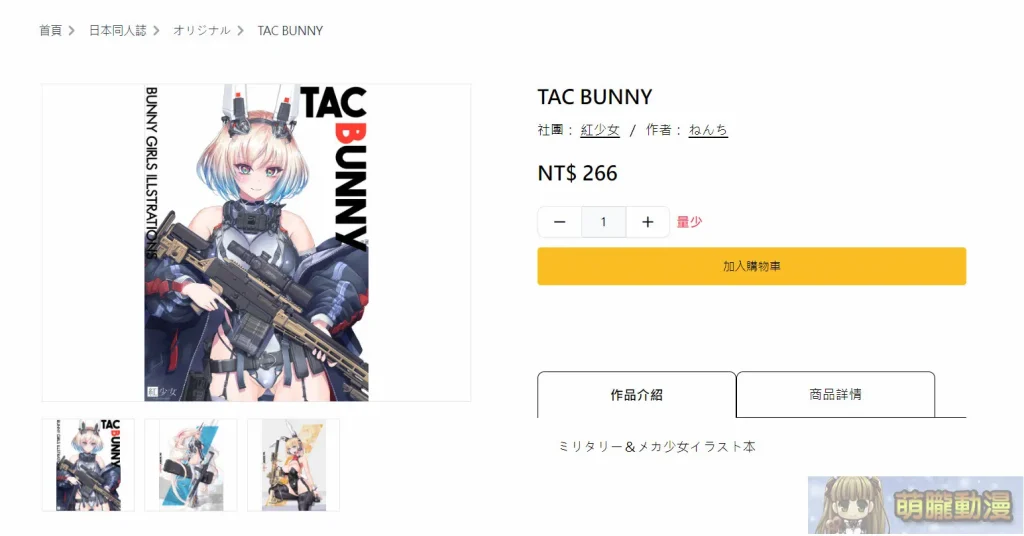This screenshot has width=1024, height=536.
Task: Open the 紅少女 circle link
Action: tap(600, 130)
